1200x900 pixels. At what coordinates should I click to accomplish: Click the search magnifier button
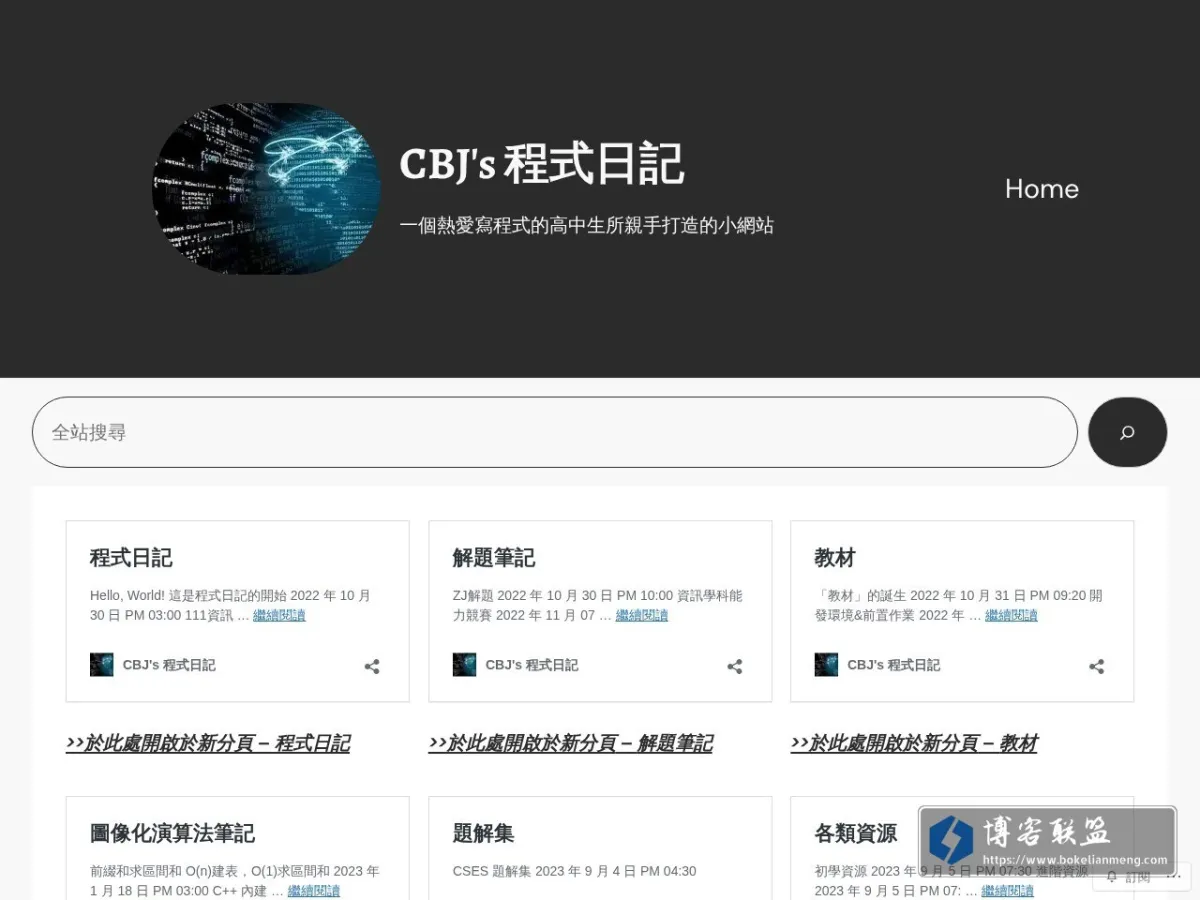coord(1127,432)
